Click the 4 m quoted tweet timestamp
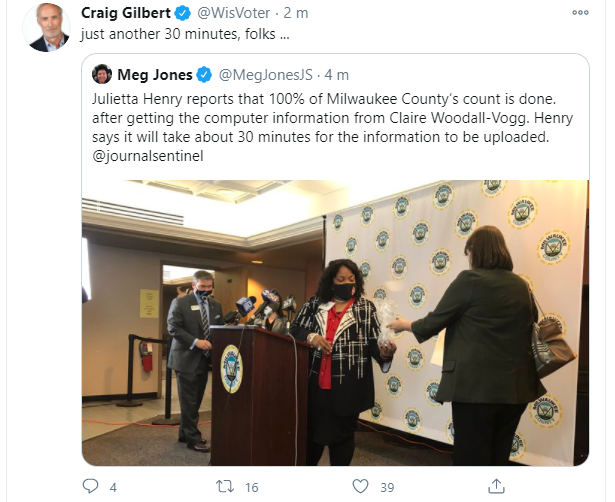Screen dimensions: 615x502 (x=337, y=75)
